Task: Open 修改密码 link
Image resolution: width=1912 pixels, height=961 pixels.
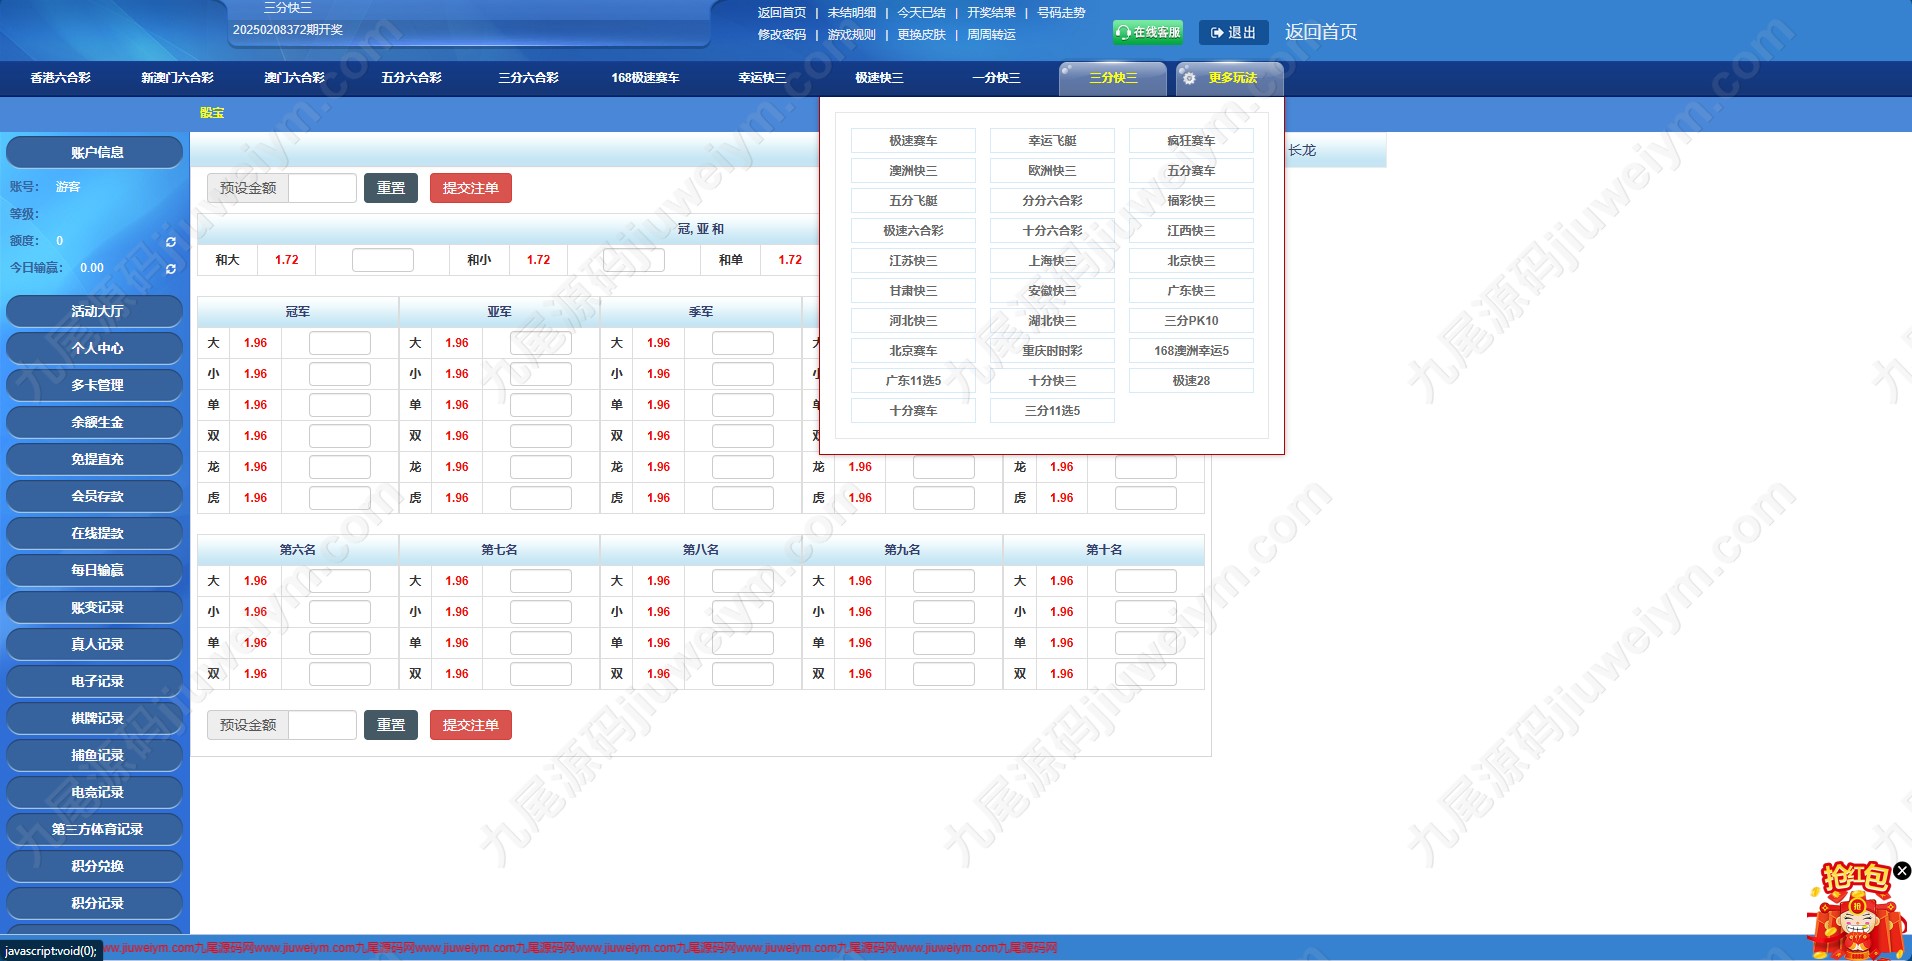Action: pyautogui.click(x=781, y=35)
